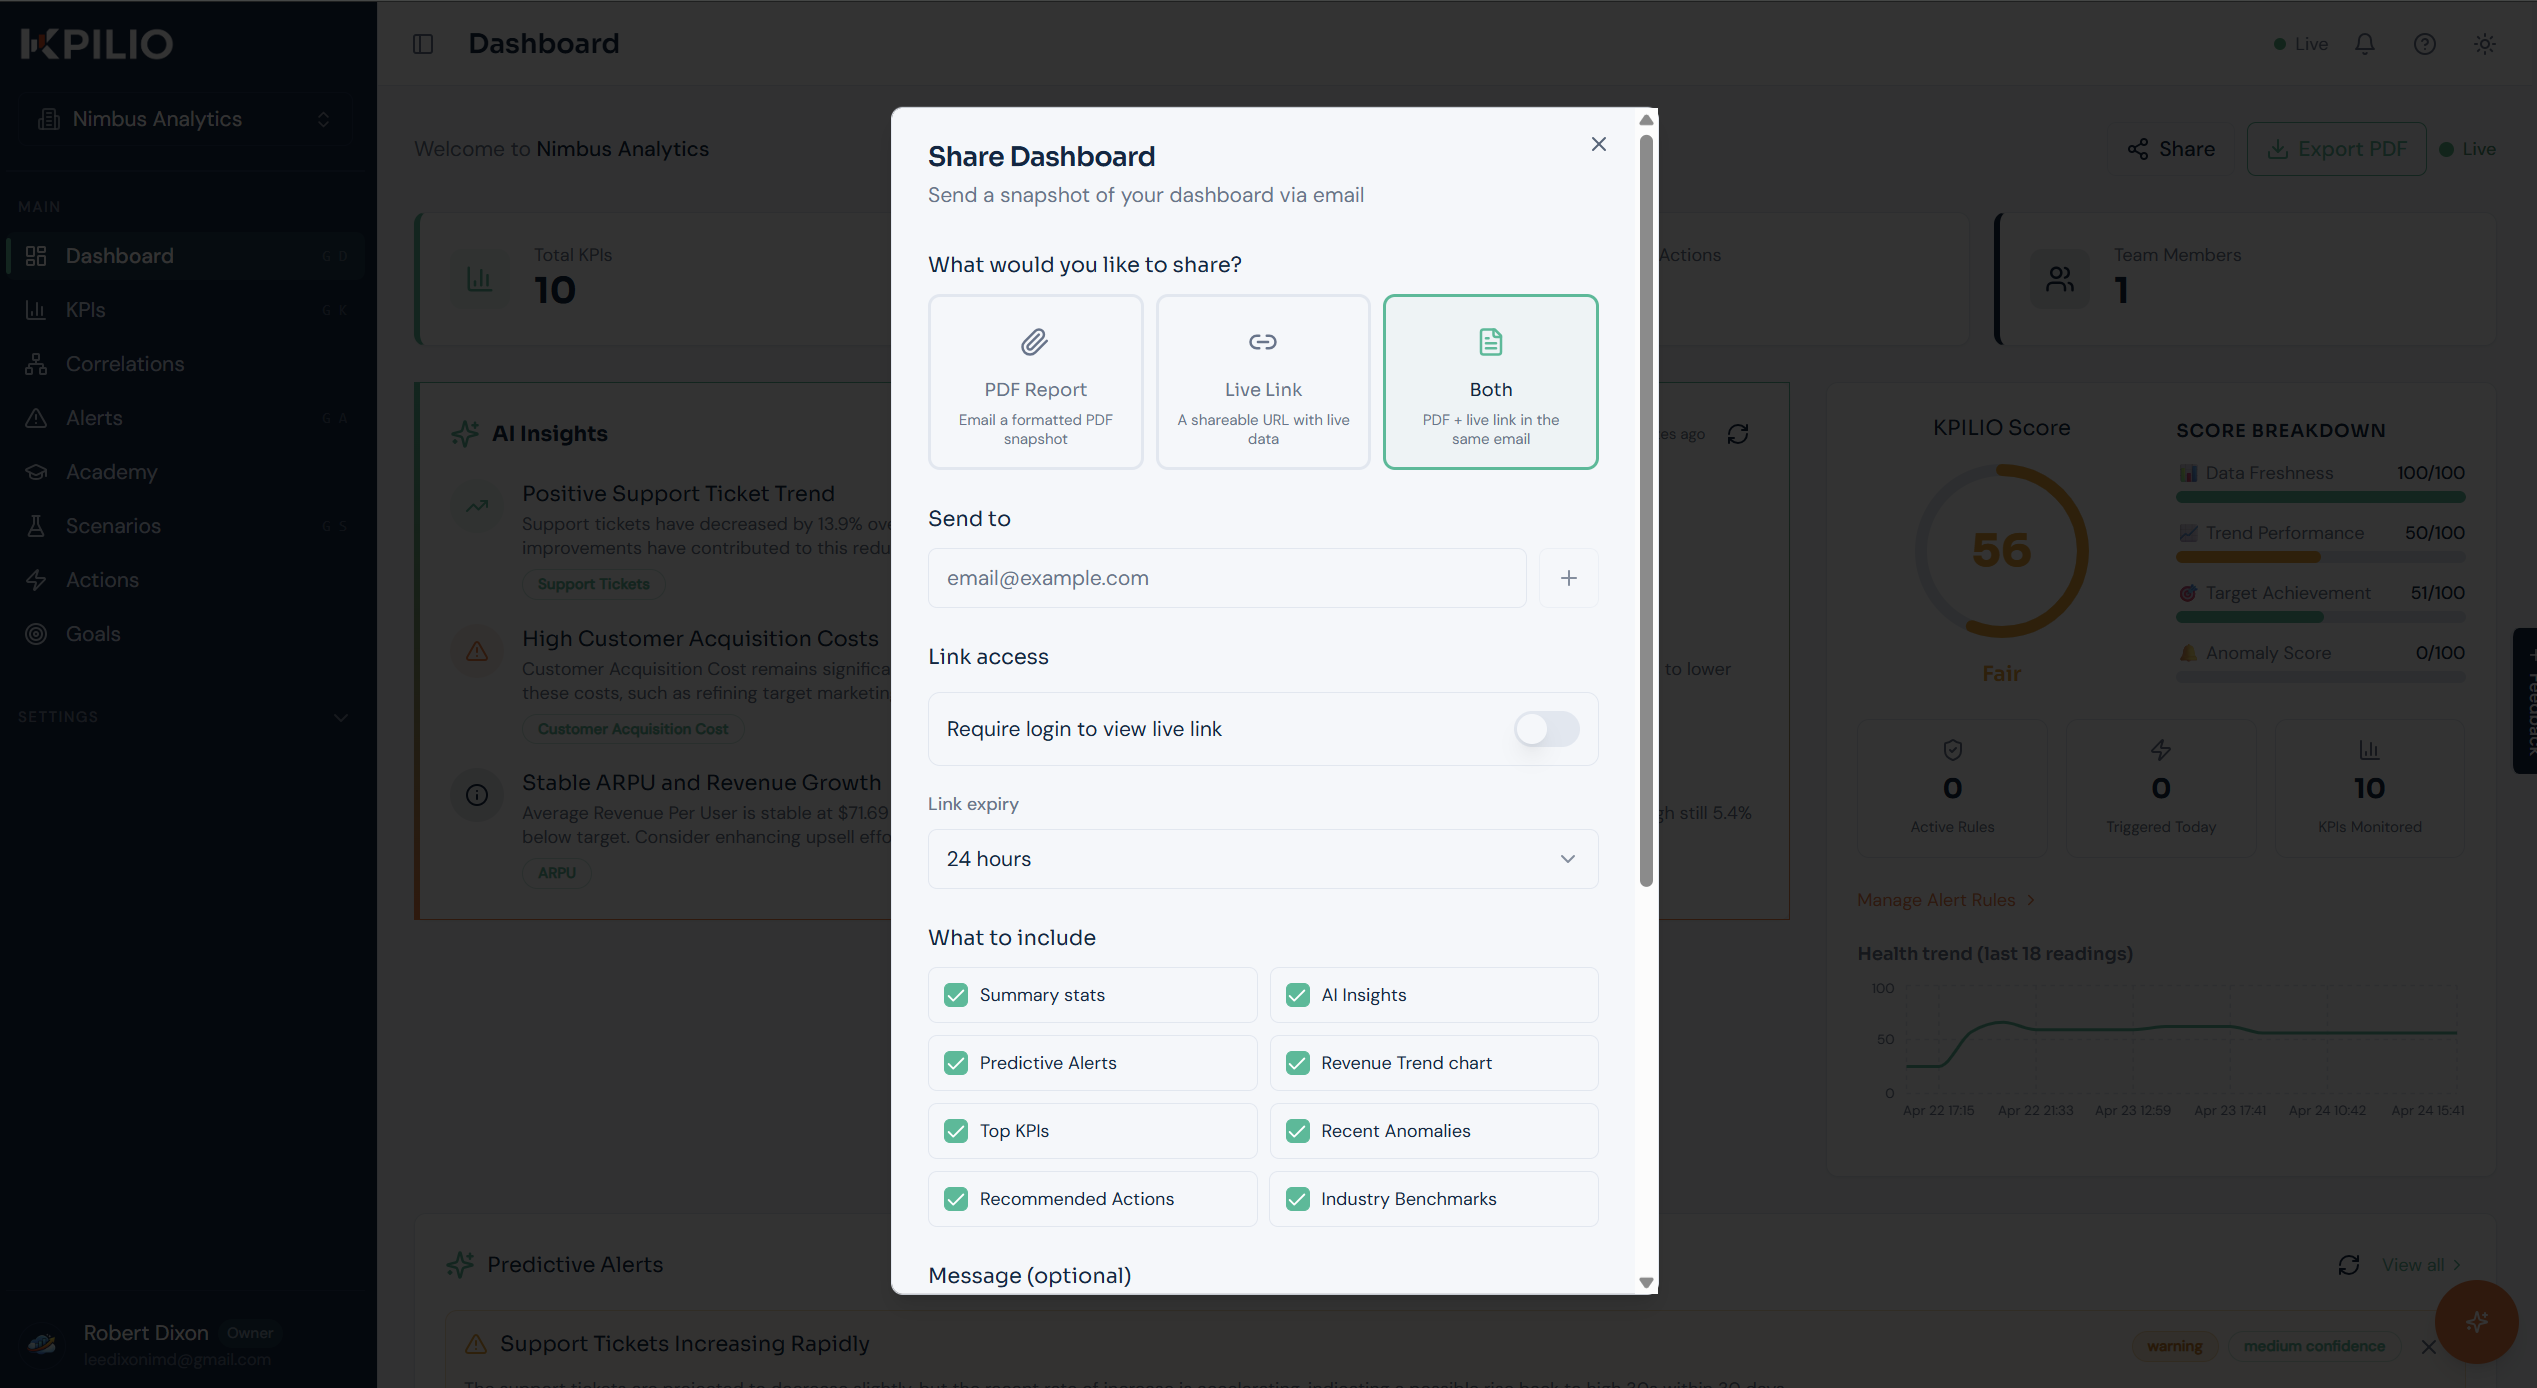Open the orange AI assistant floating button

(2476, 1321)
